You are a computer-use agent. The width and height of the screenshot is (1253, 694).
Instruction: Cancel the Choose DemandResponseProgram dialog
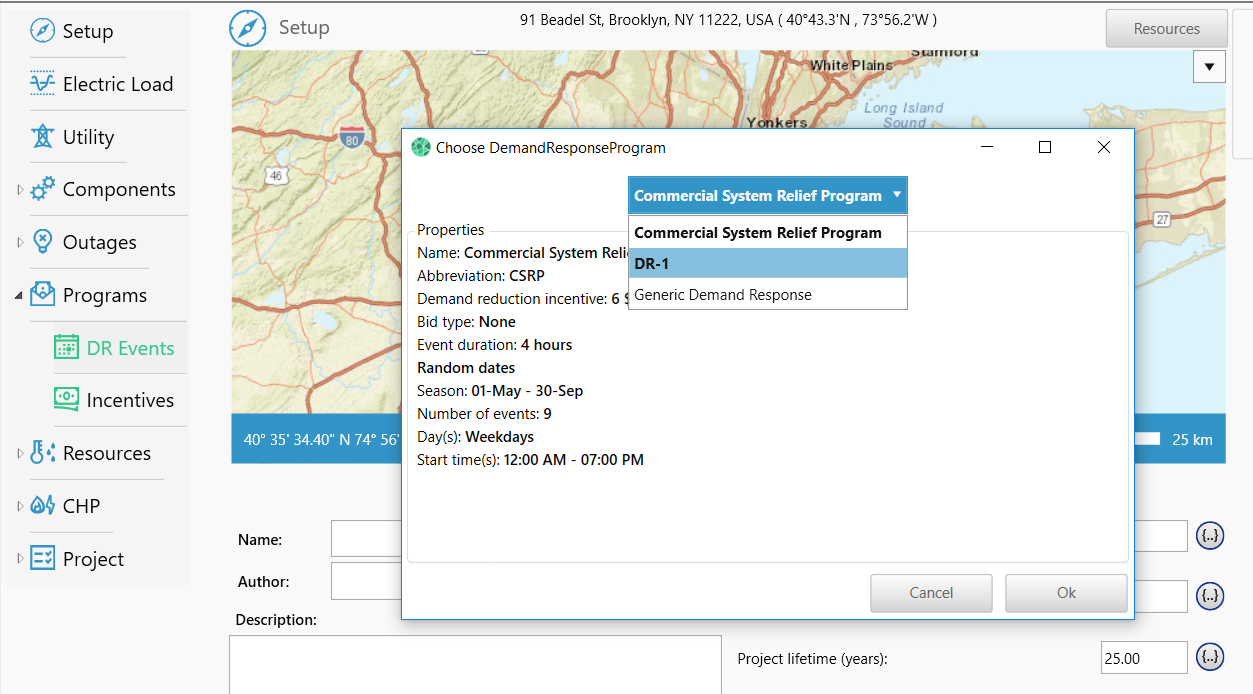930,593
